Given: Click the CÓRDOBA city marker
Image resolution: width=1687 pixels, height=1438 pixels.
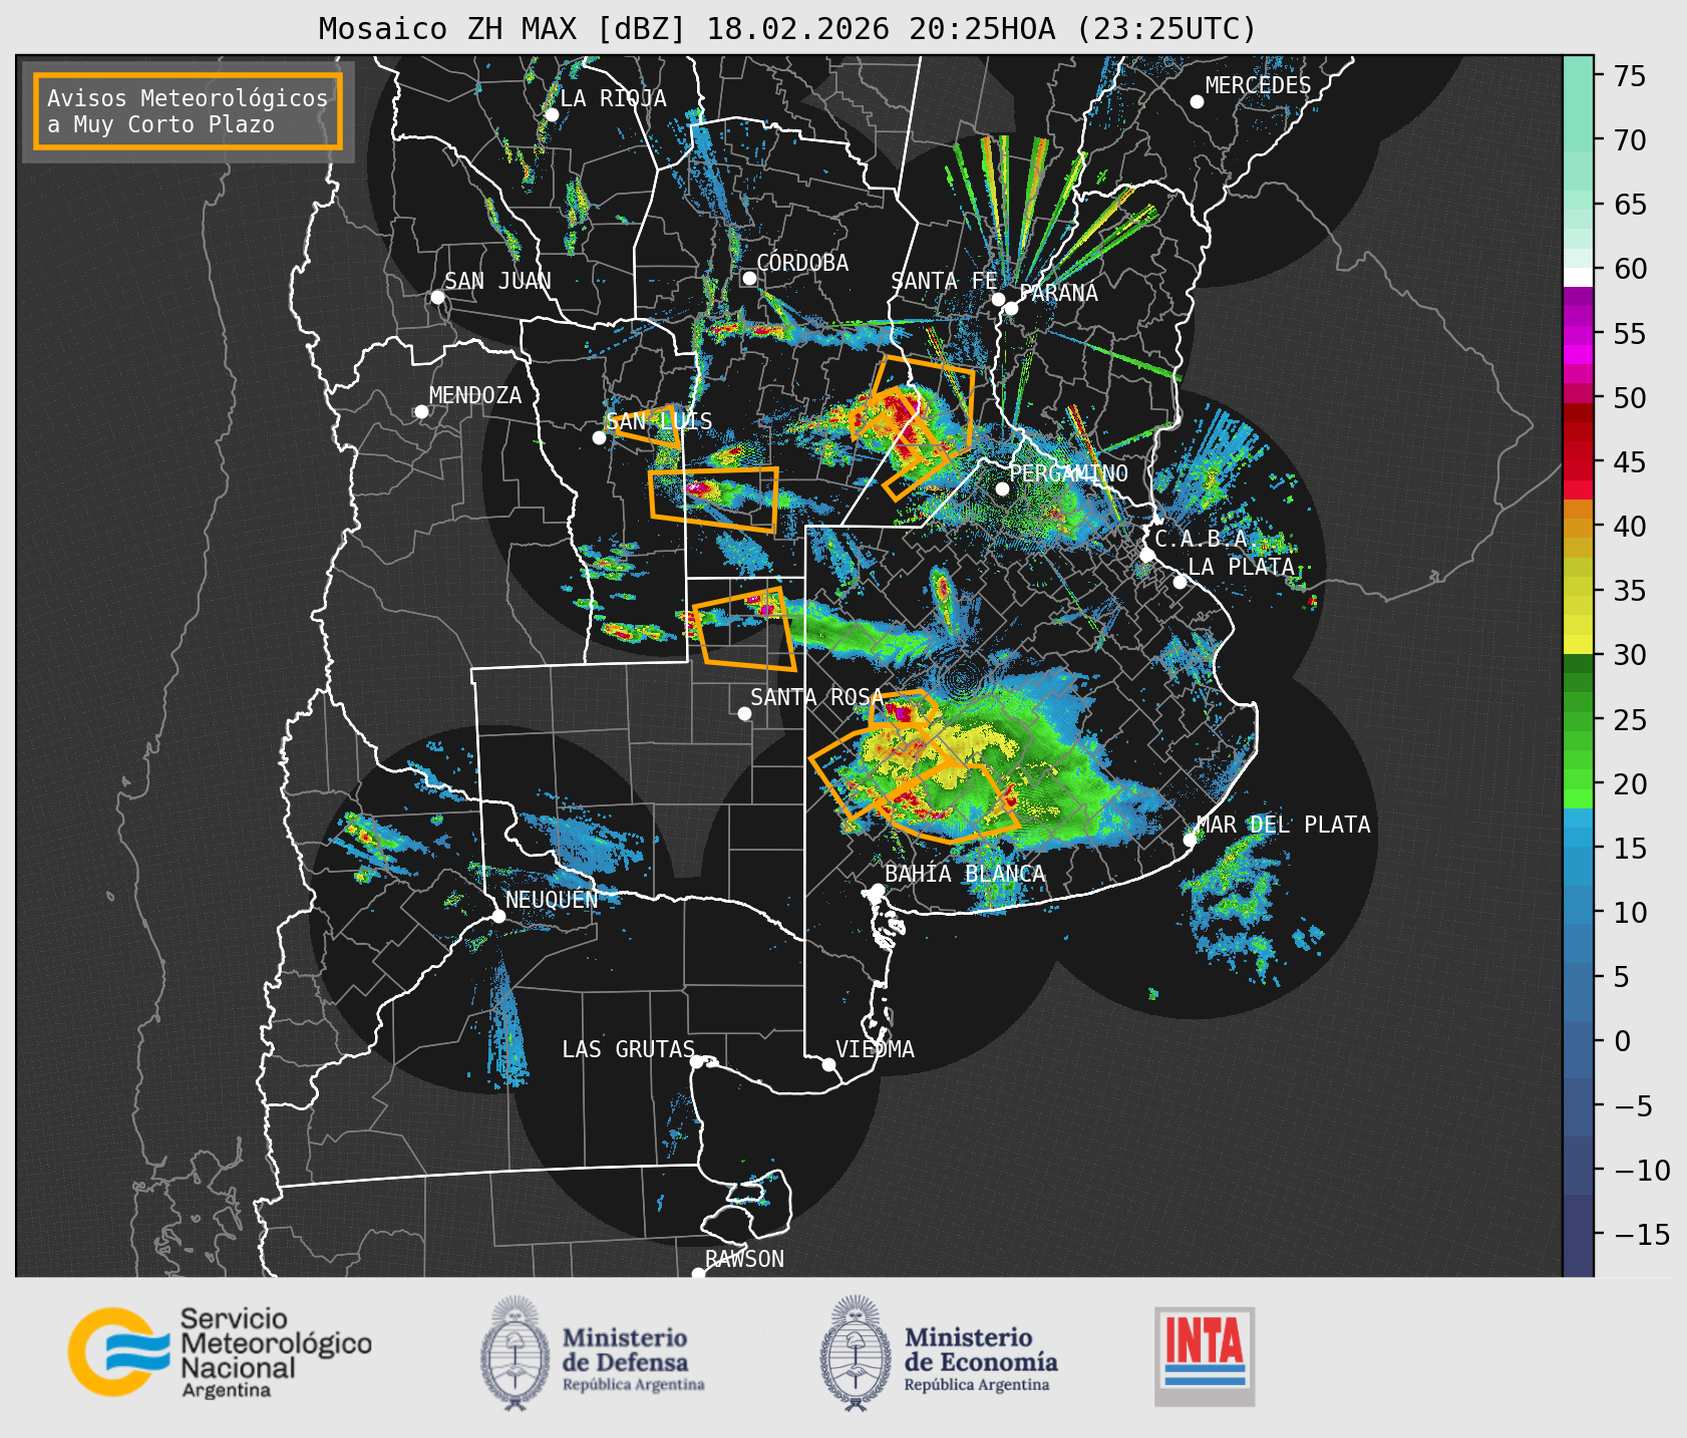Looking at the screenshot, I should tap(749, 278).
